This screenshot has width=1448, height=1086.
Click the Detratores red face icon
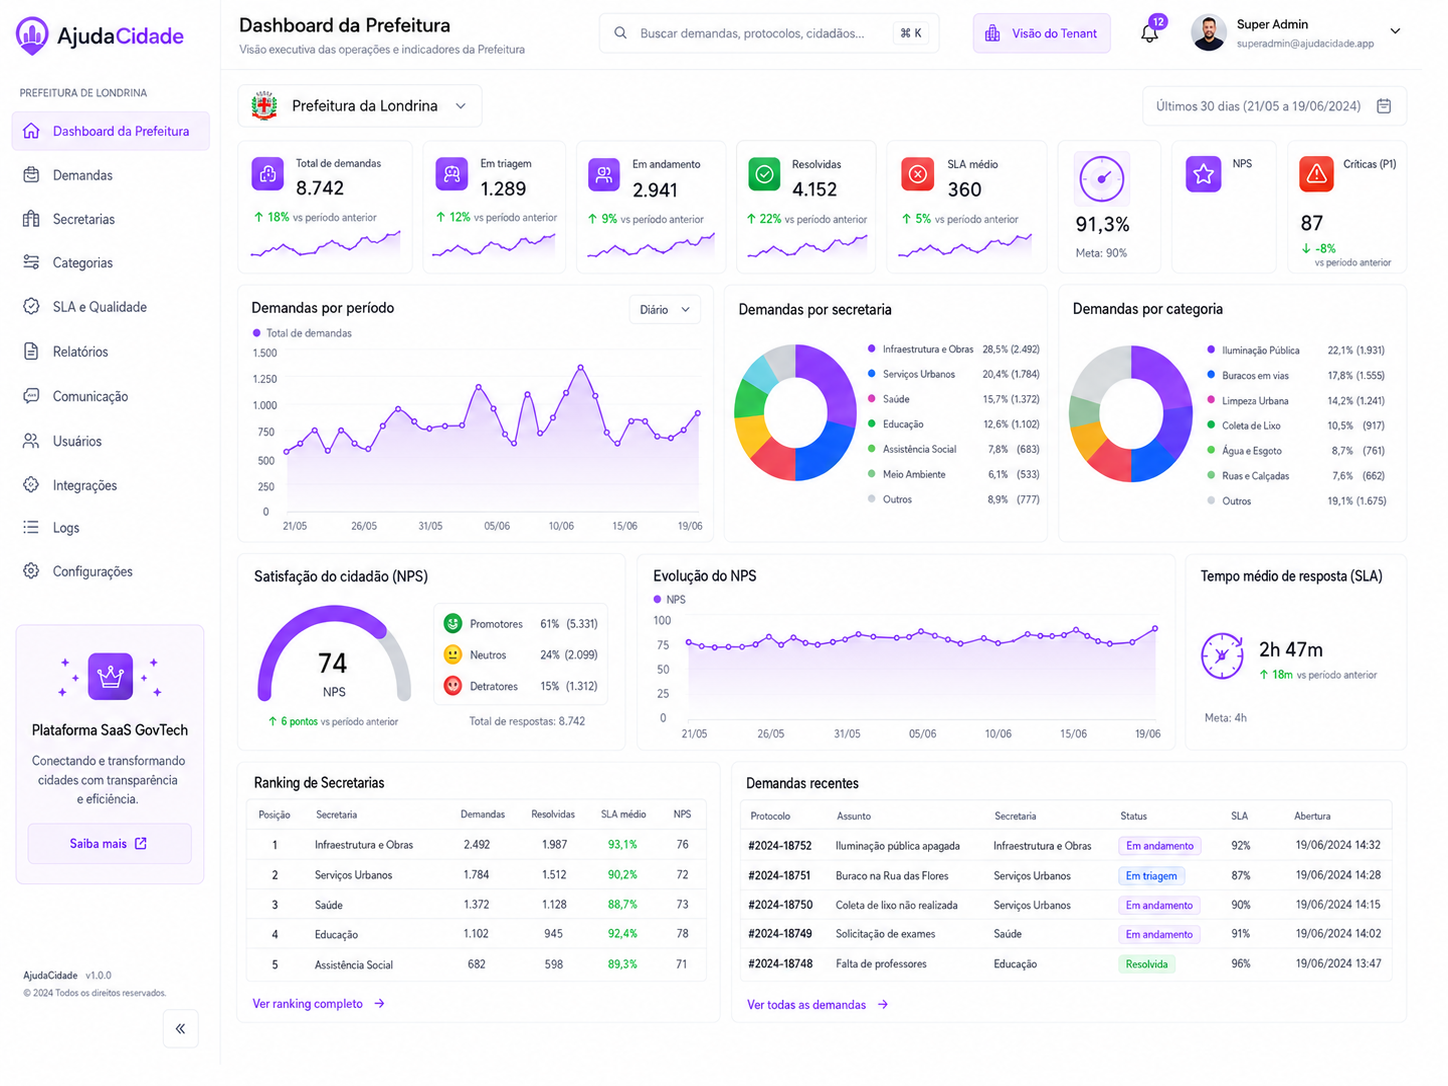point(453,685)
